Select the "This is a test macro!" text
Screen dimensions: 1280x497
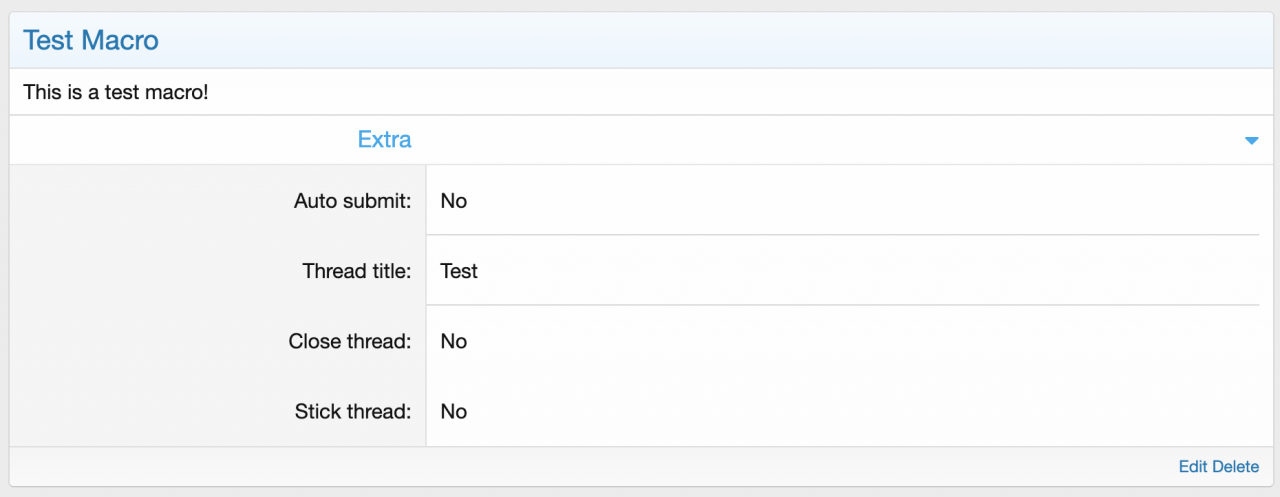(x=115, y=92)
